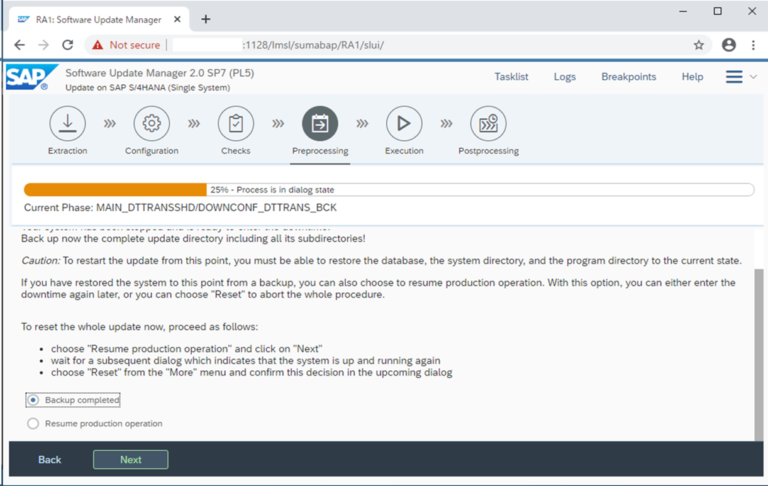Expand the dropdown arrow beside More menu
Viewport: 768px width, 486px height.
(x=753, y=77)
